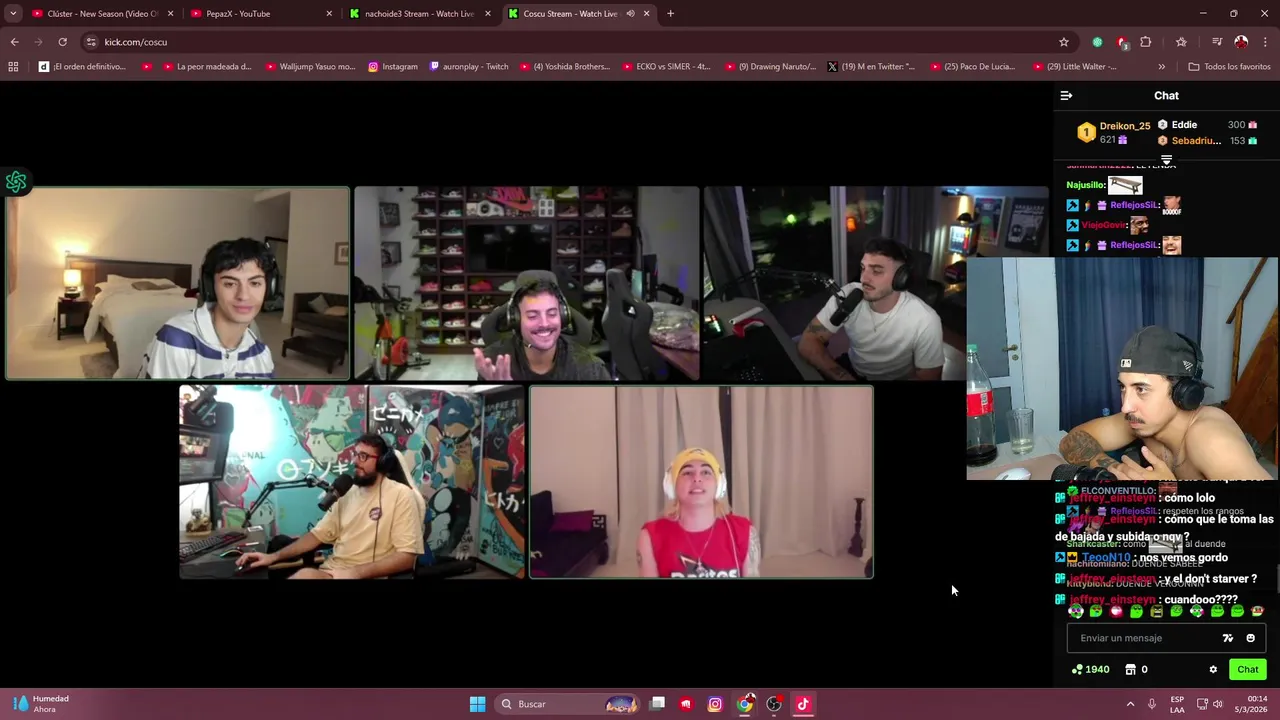
Task: Select the red heart emote in the quick-emote row
Action: [1116, 611]
